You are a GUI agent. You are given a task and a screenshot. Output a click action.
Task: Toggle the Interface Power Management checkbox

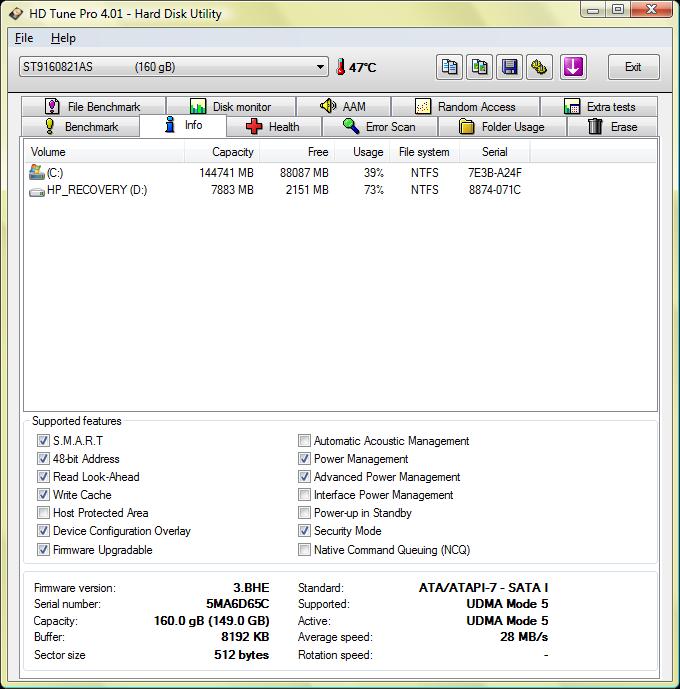pos(304,494)
